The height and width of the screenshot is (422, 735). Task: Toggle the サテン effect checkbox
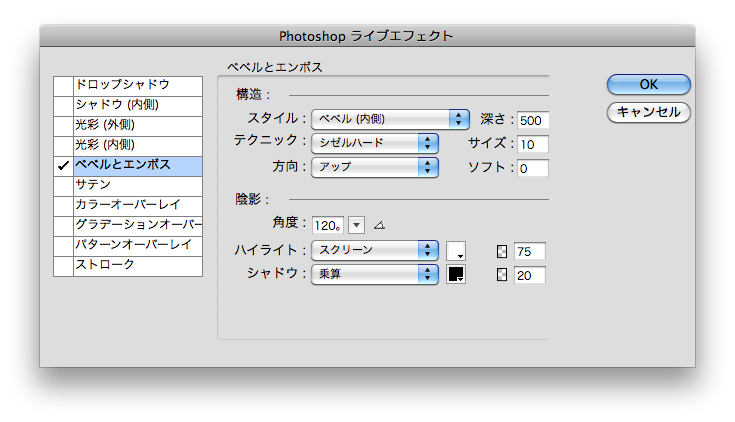pyautogui.click(x=63, y=186)
